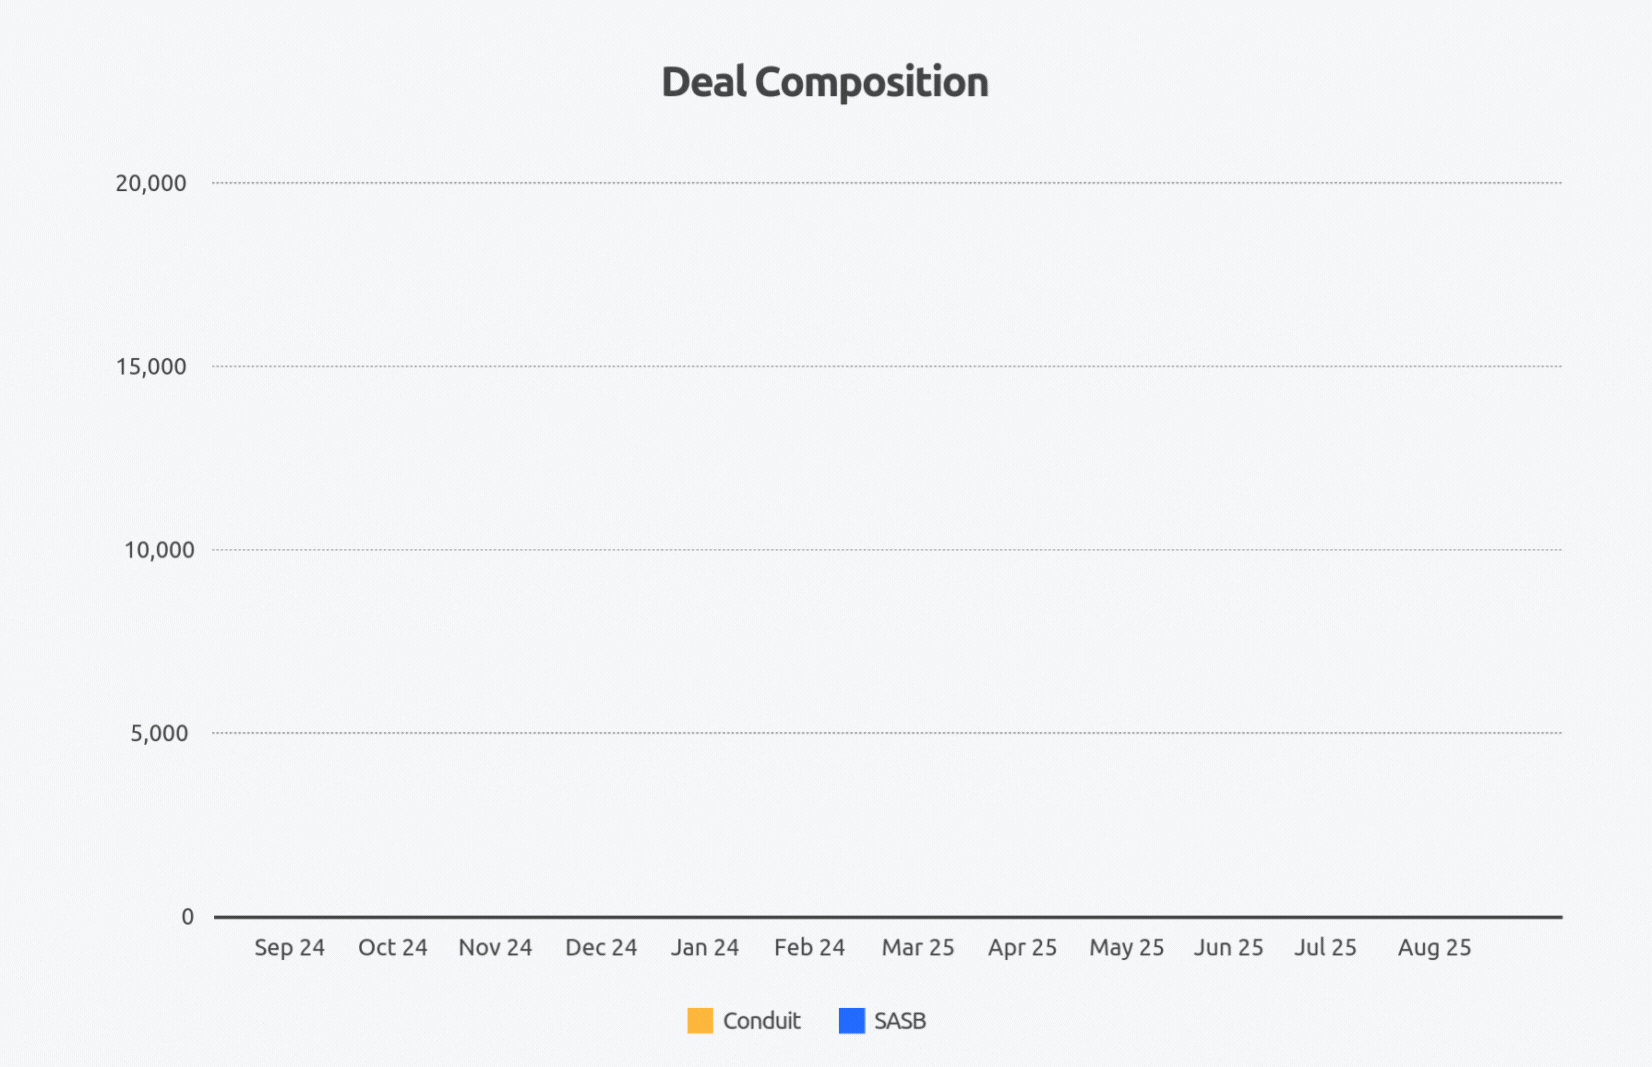Click the Jan 24 axis label
The height and width of the screenshot is (1067, 1652).
705,947
